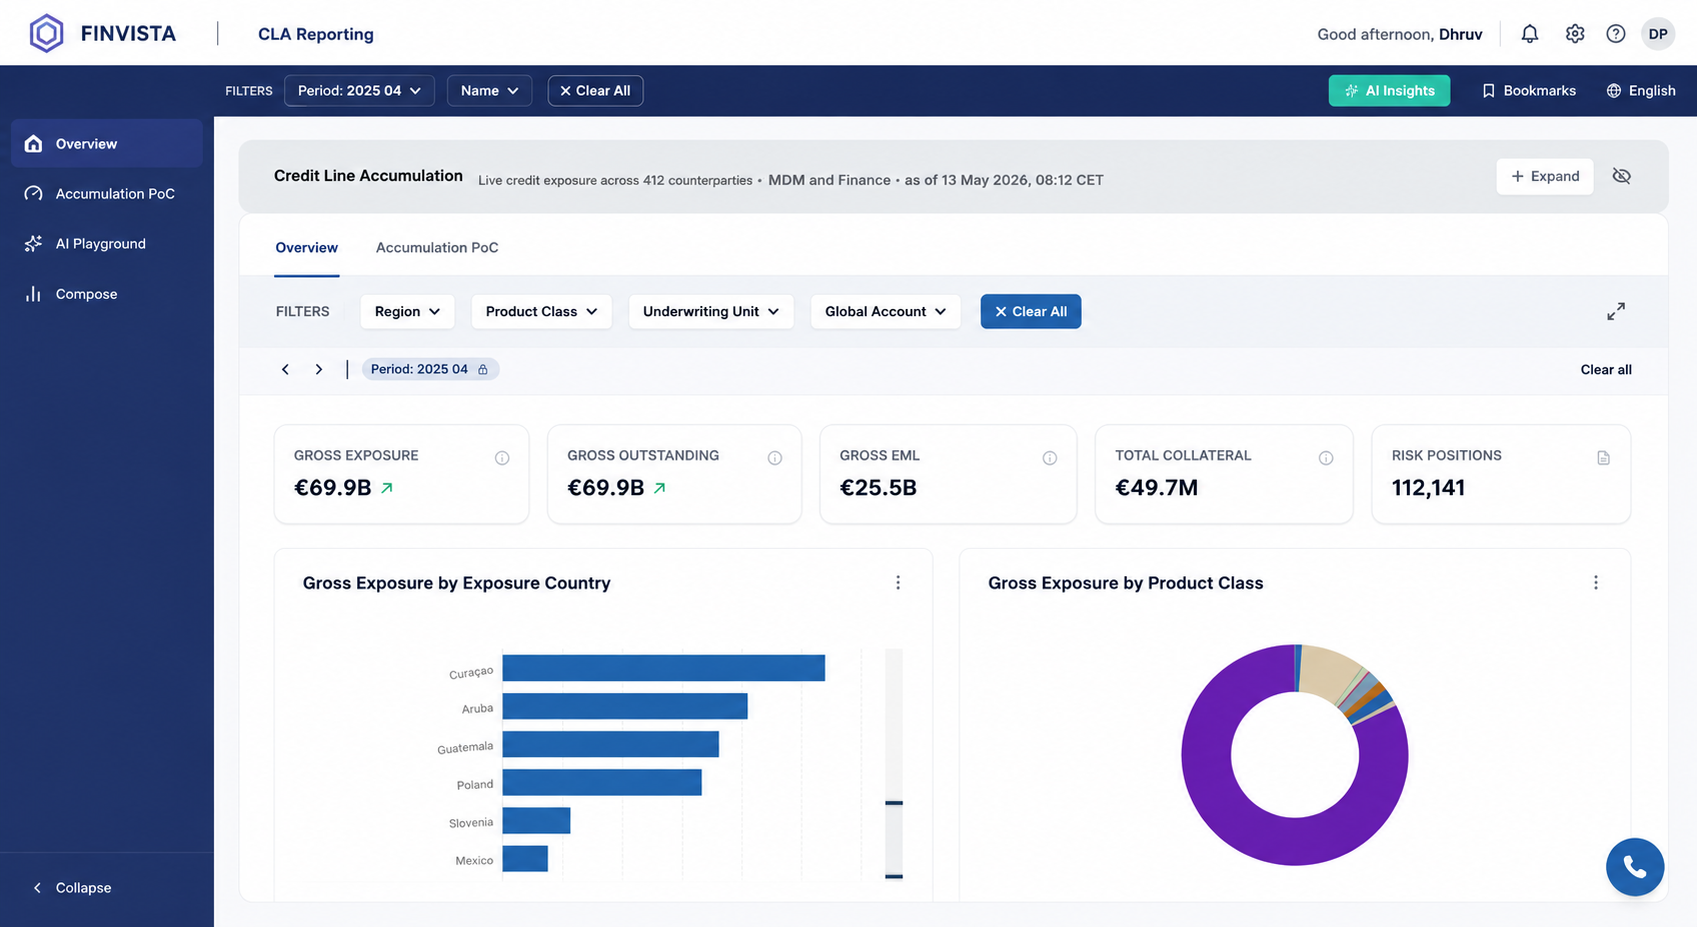Screen dimensions: 1697x927
Task: Click the Mexico bar in chart
Action: tap(525, 859)
